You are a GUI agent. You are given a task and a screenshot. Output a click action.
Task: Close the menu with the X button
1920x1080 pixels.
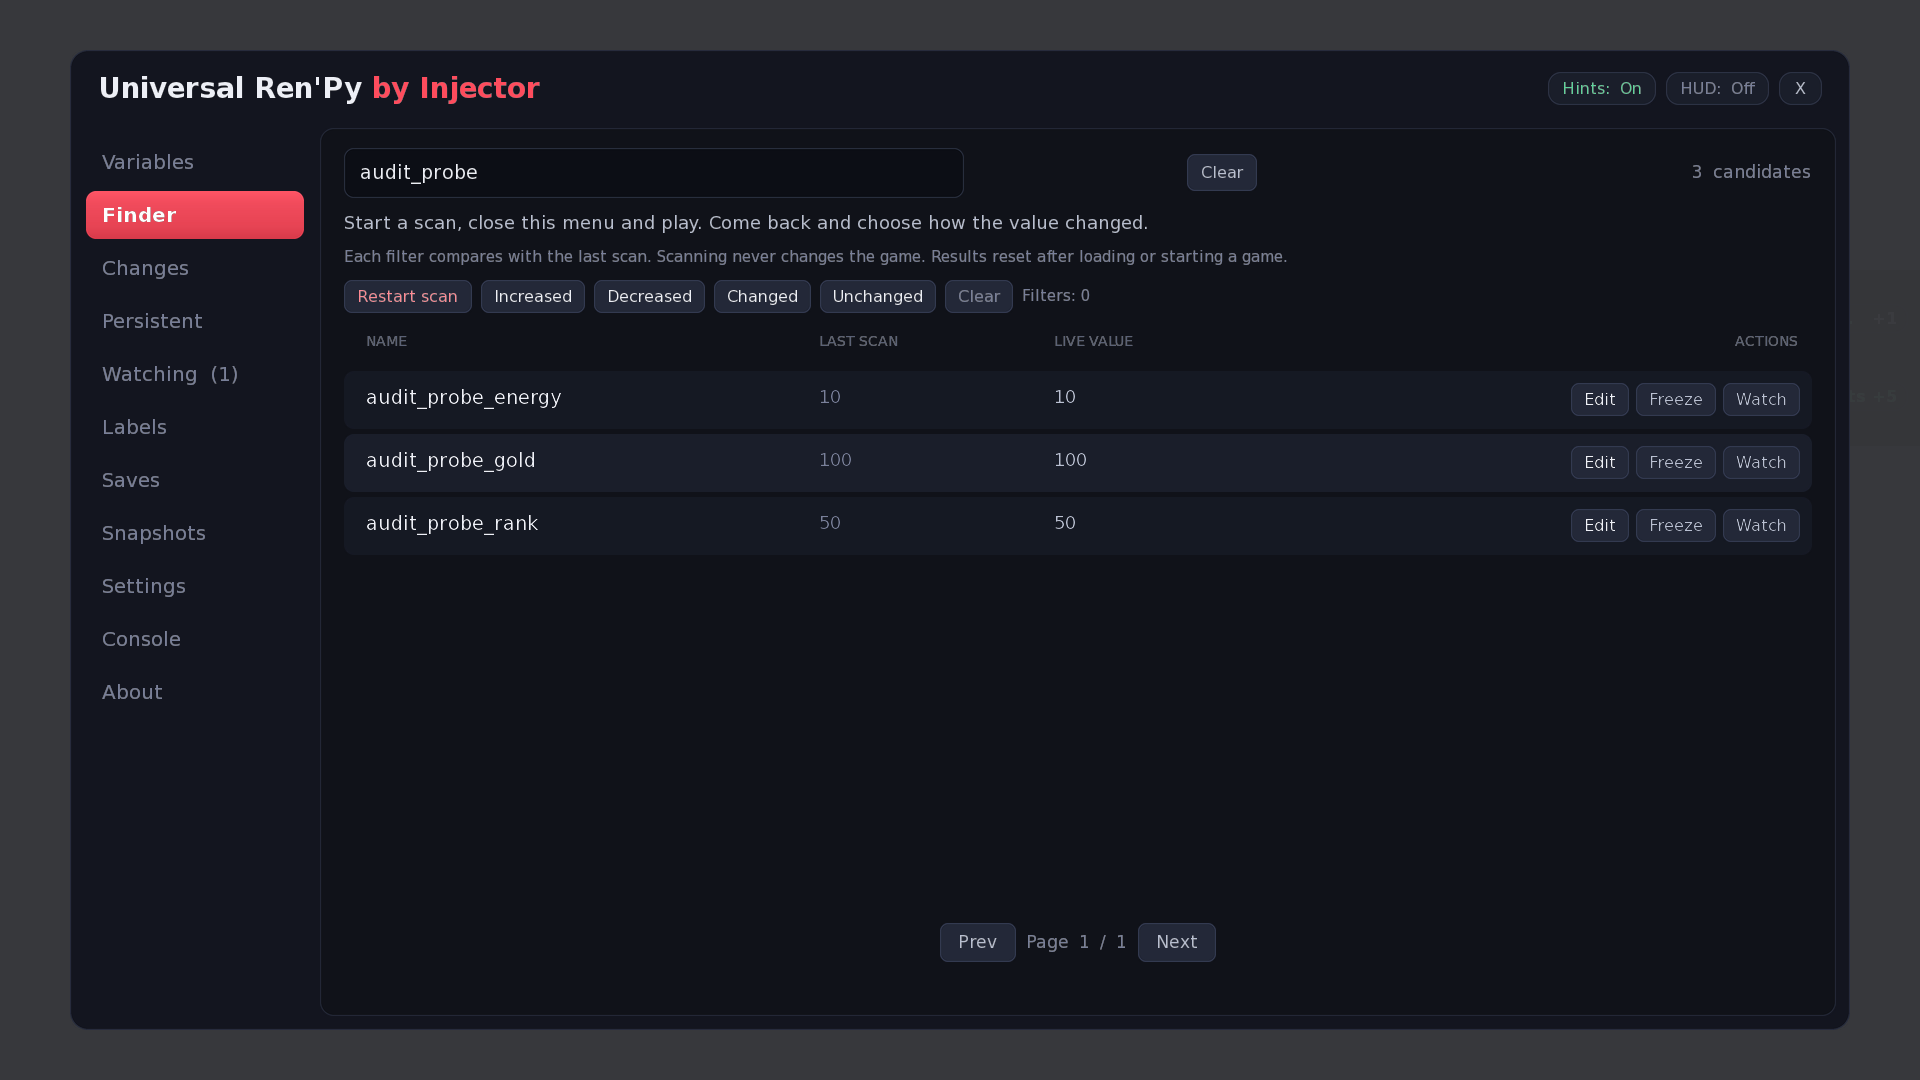click(x=1800, y=89)
